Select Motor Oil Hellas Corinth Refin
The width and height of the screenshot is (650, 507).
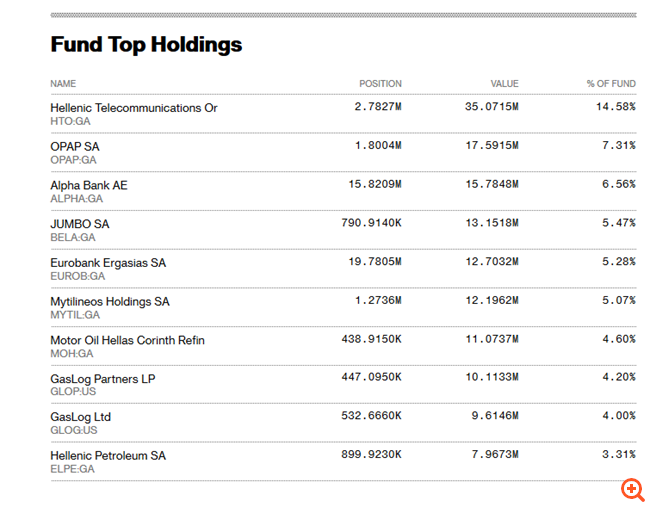coord(127,340)
